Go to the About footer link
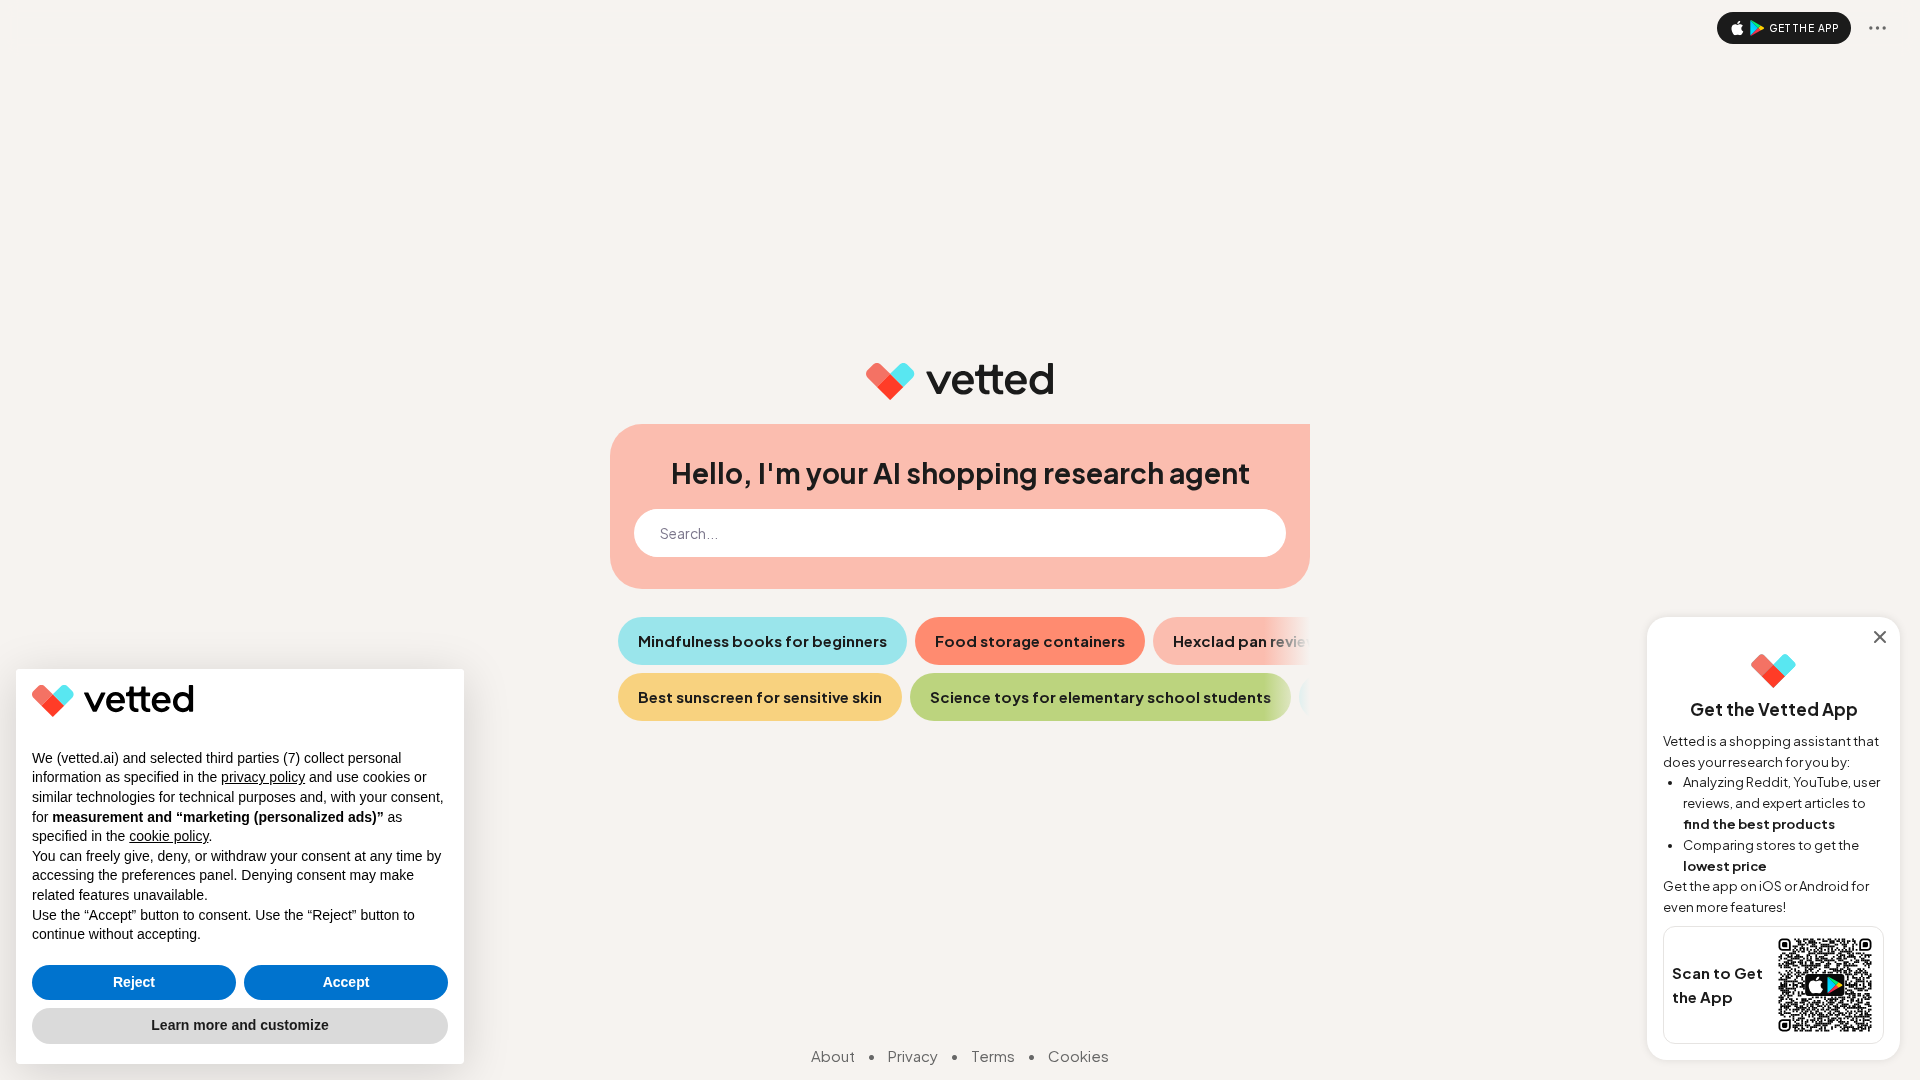Viewport: 1920px width, 1080px height. (x=832, y=1056)
